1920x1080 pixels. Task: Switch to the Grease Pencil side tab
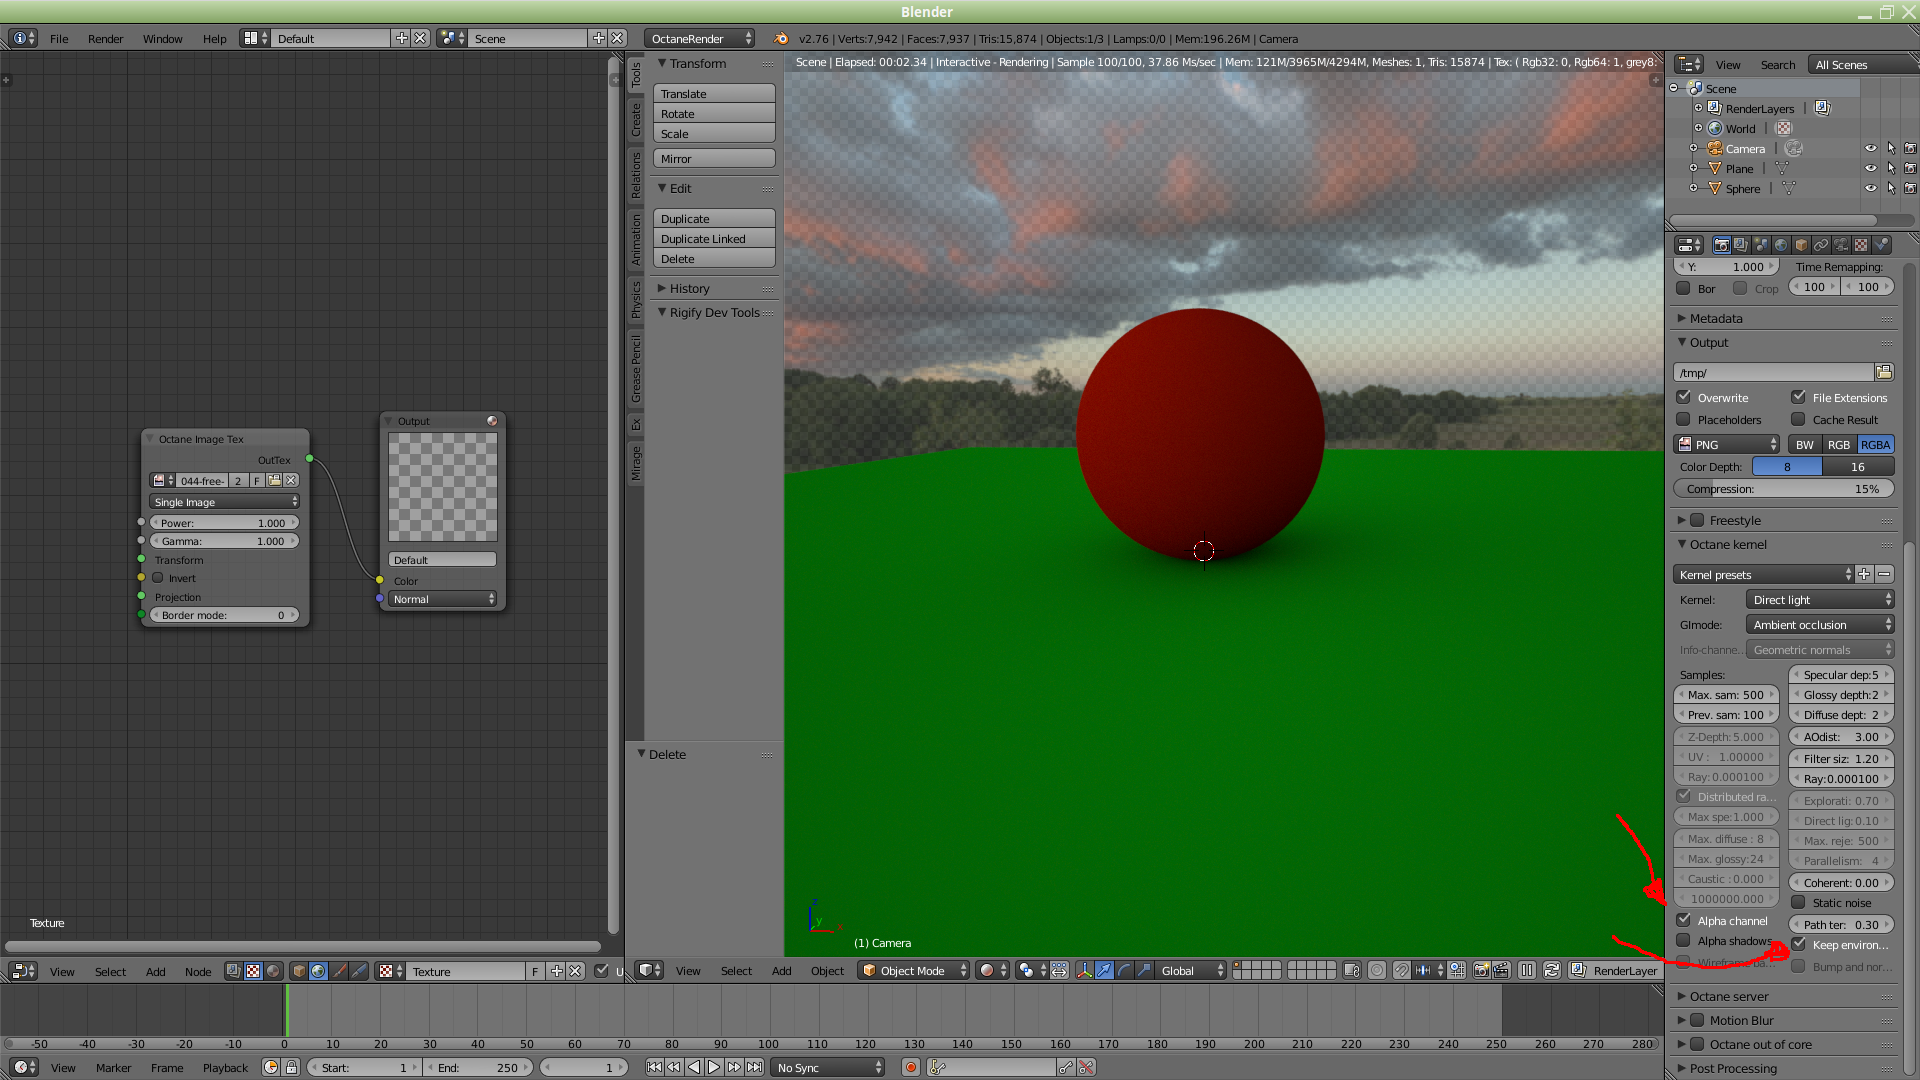click(636, 368)
